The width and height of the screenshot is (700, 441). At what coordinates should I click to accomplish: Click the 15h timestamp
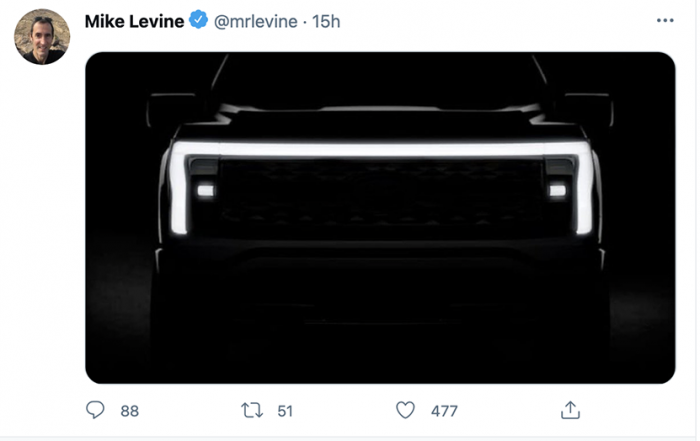click(324, 21)
